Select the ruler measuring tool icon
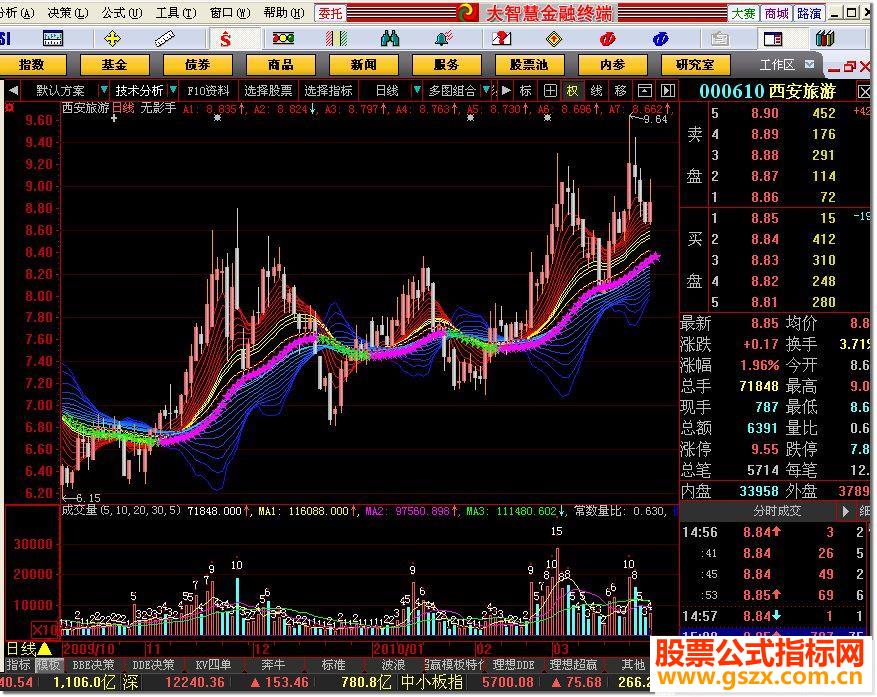The height and width of the screenshot is (697, 877). pos(164,39)
